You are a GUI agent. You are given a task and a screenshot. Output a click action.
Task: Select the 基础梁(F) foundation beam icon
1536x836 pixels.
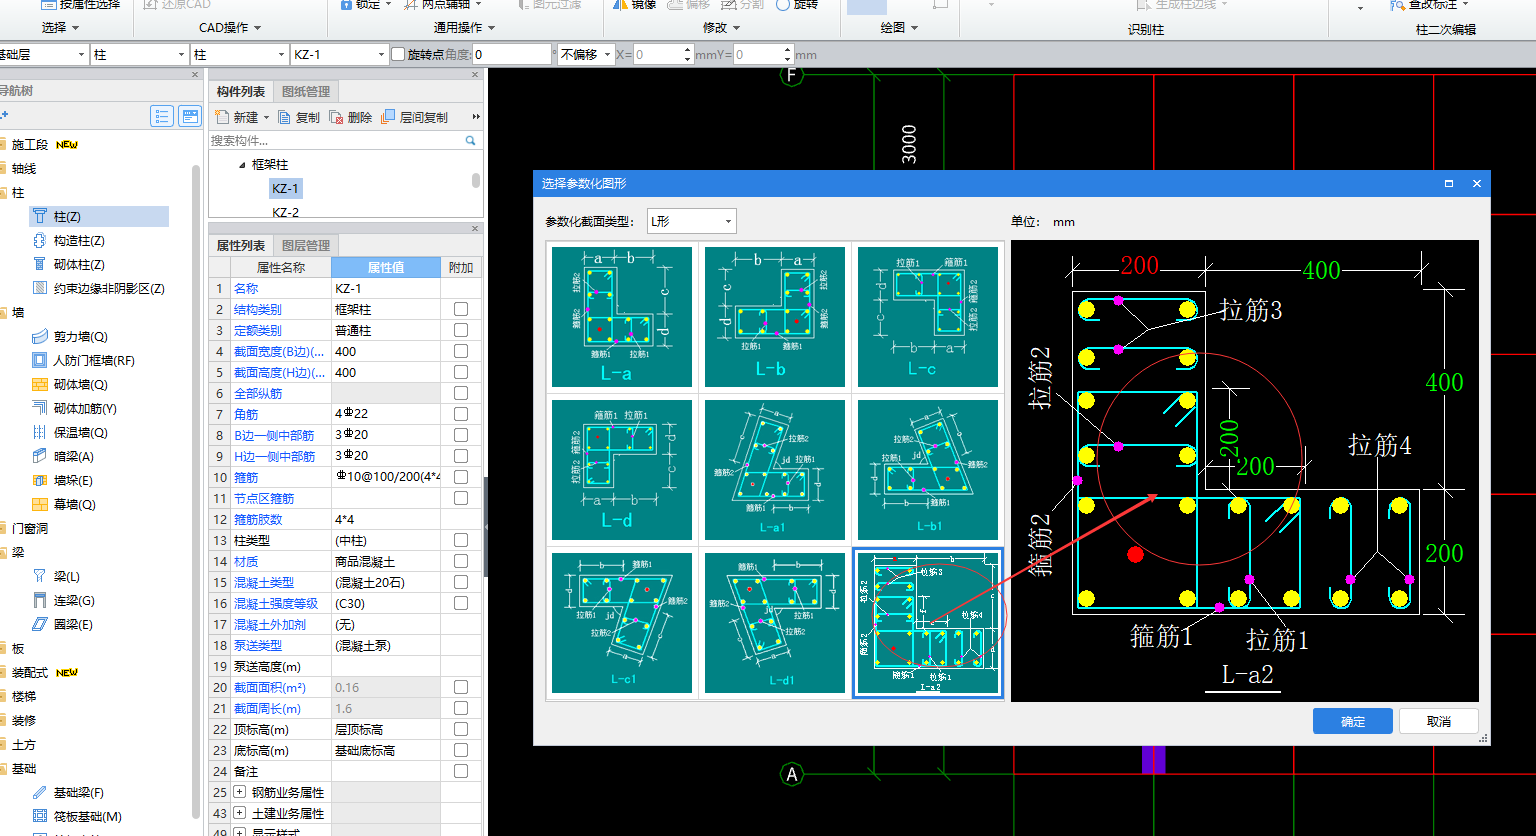pos(40,792)
